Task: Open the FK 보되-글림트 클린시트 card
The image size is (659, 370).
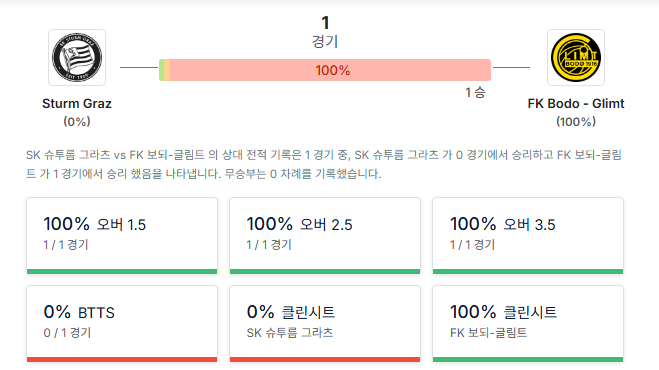Action: pyautogui.click(x=528, y=324)
